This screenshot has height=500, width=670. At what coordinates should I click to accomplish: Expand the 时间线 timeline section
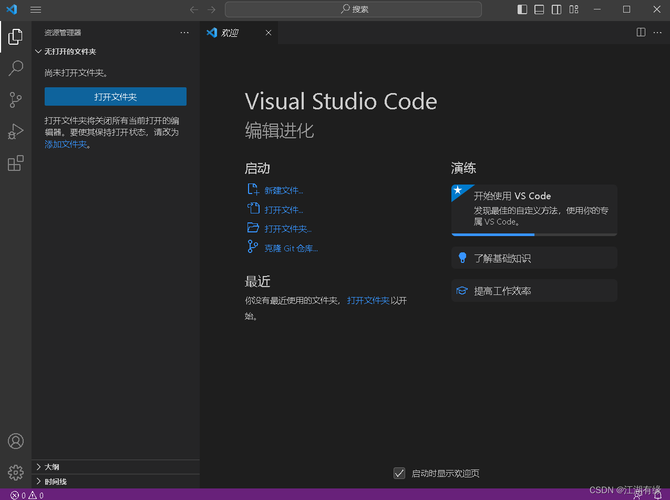pos(55,481)
